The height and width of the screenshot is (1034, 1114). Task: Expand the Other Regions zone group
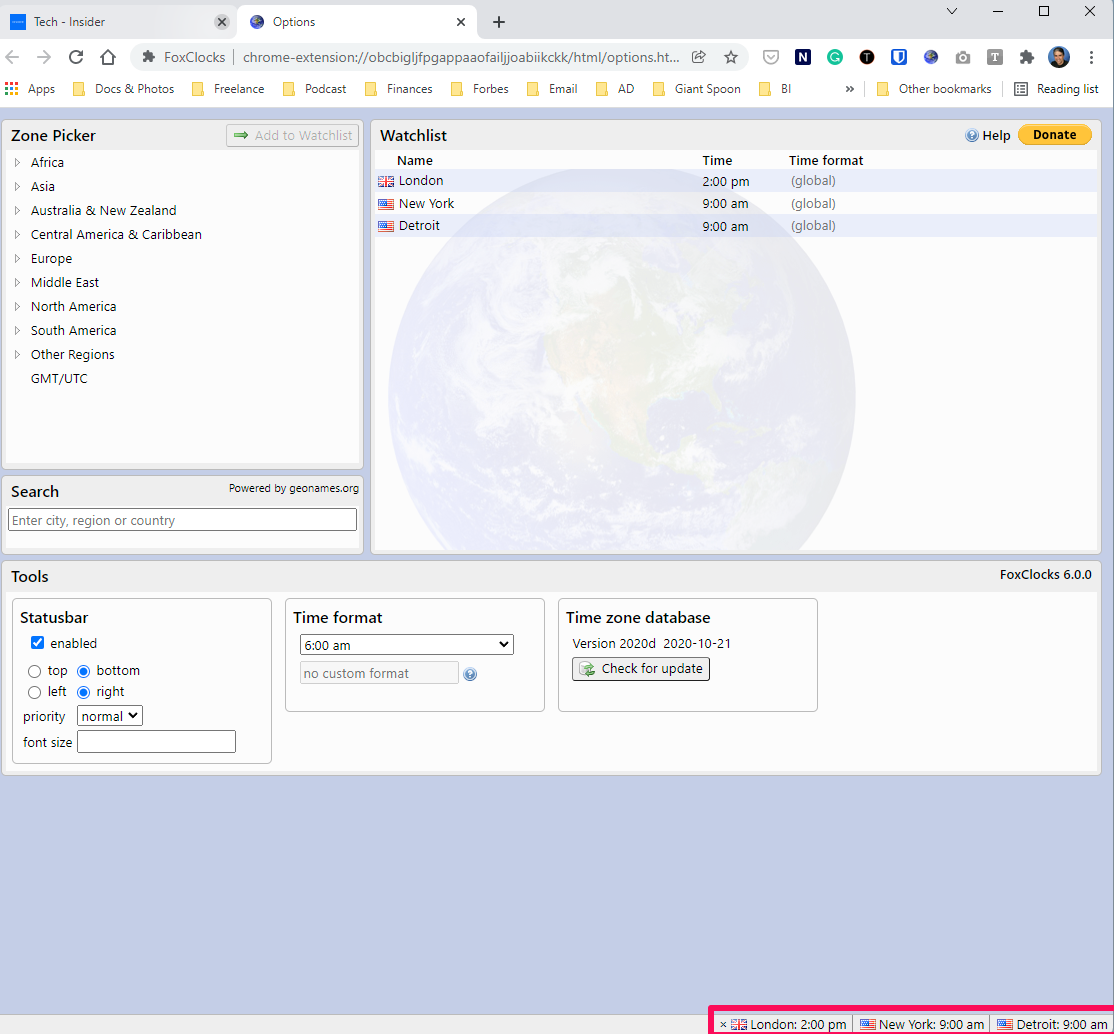[x=18, y=355]
